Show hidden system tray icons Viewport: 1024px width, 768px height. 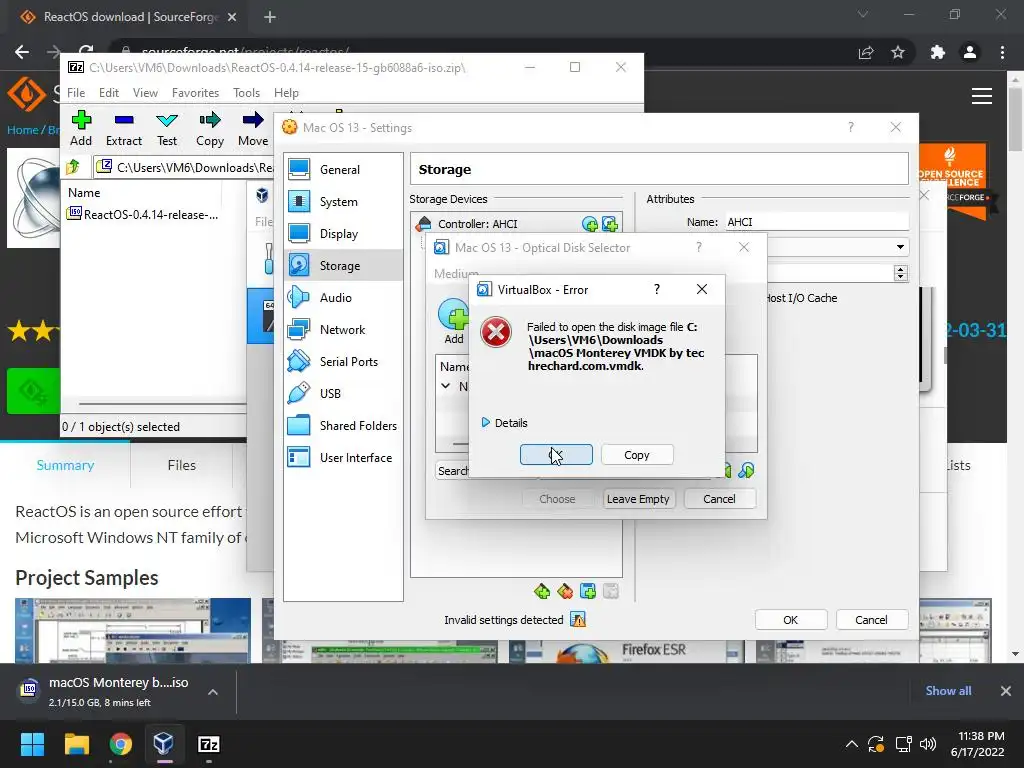pos(852,744)
